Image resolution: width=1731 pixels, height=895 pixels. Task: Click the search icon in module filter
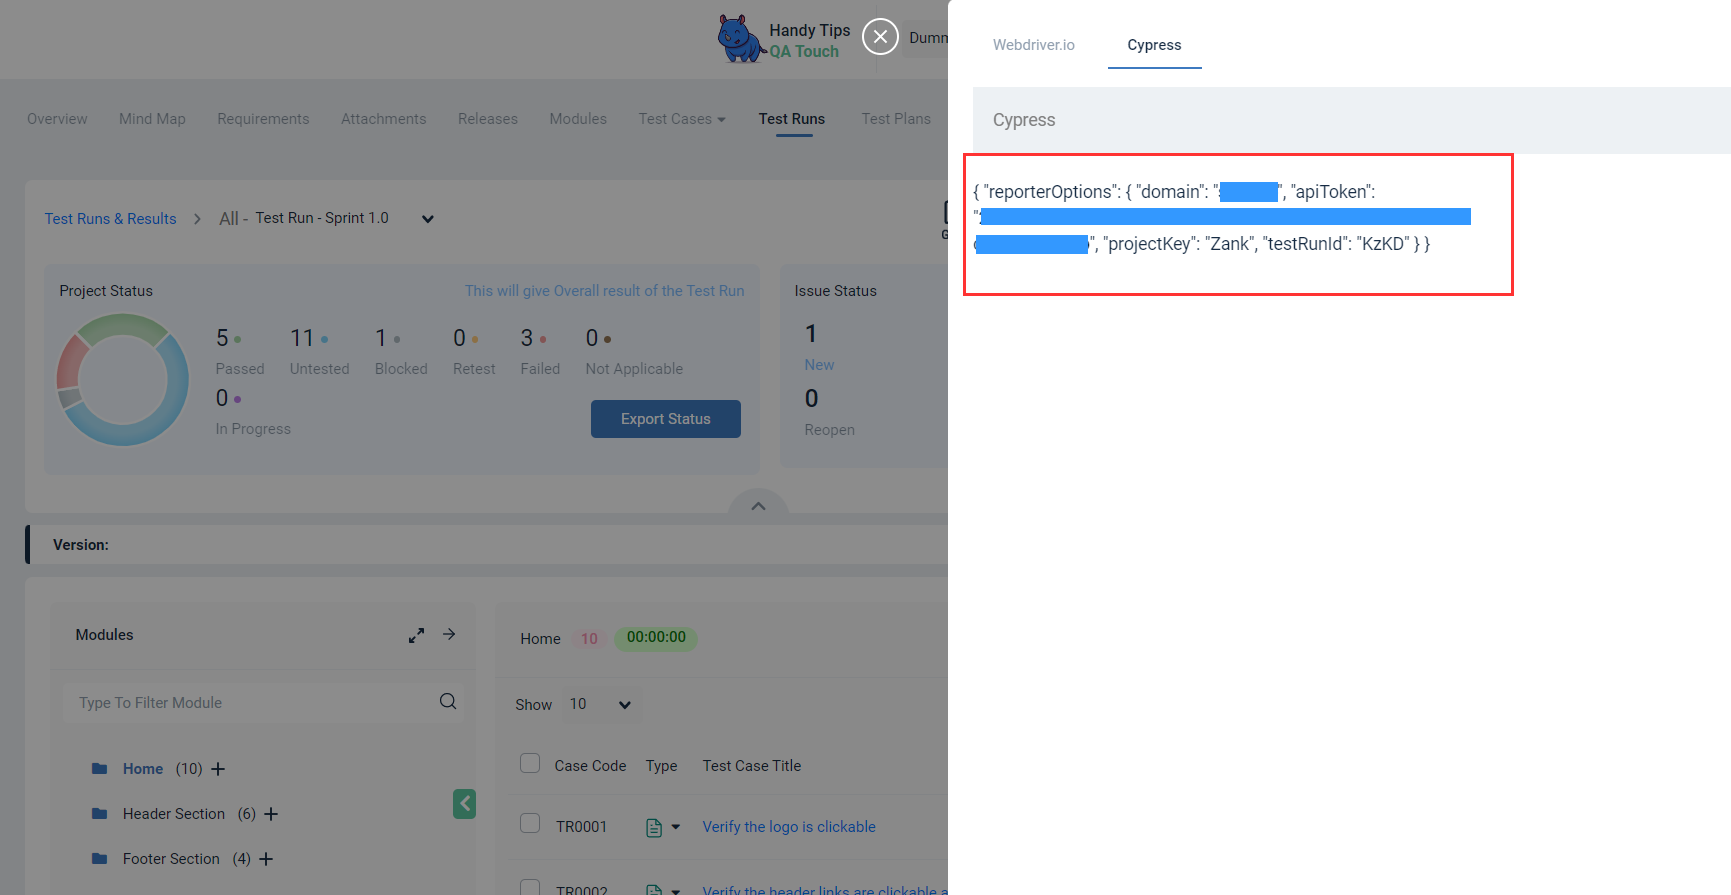(448, 701)
